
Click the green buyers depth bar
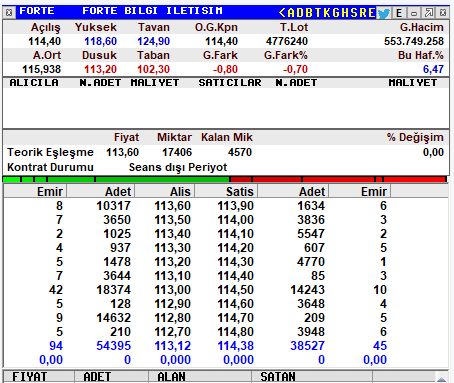[x=116, y=179]
